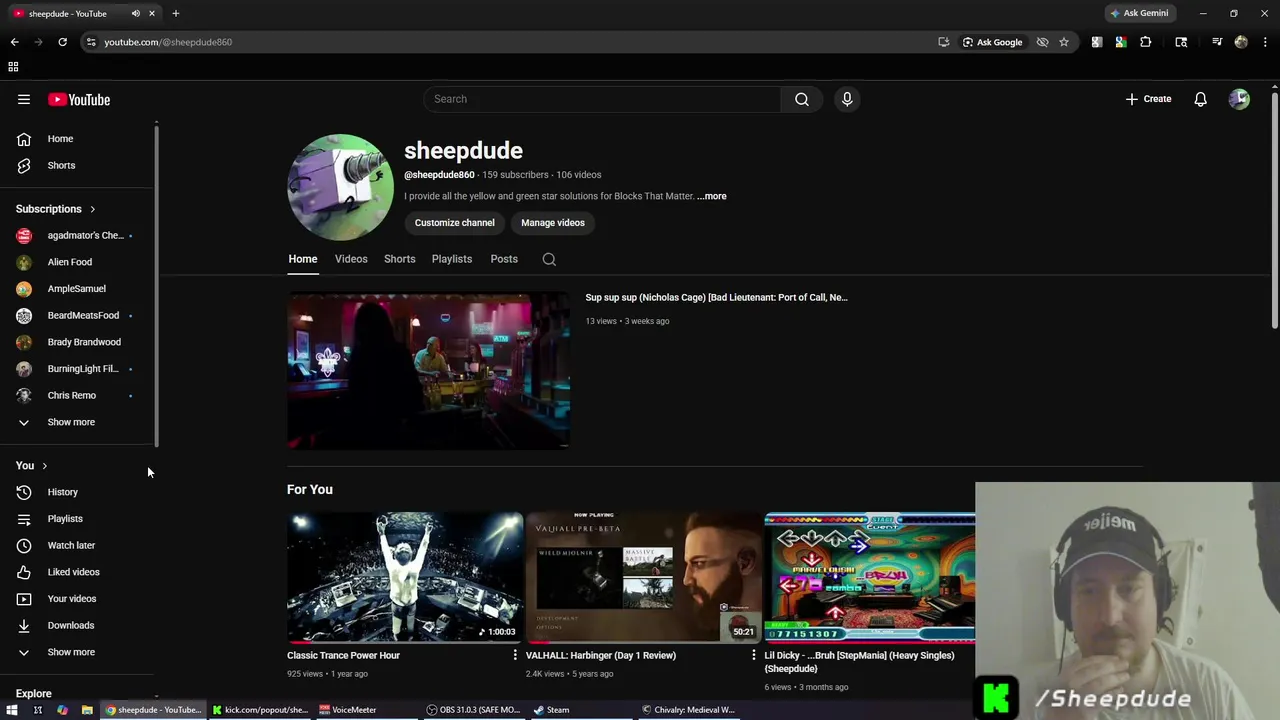Reload the page in Chrome

pyautogui.click(x=62, y=42)
